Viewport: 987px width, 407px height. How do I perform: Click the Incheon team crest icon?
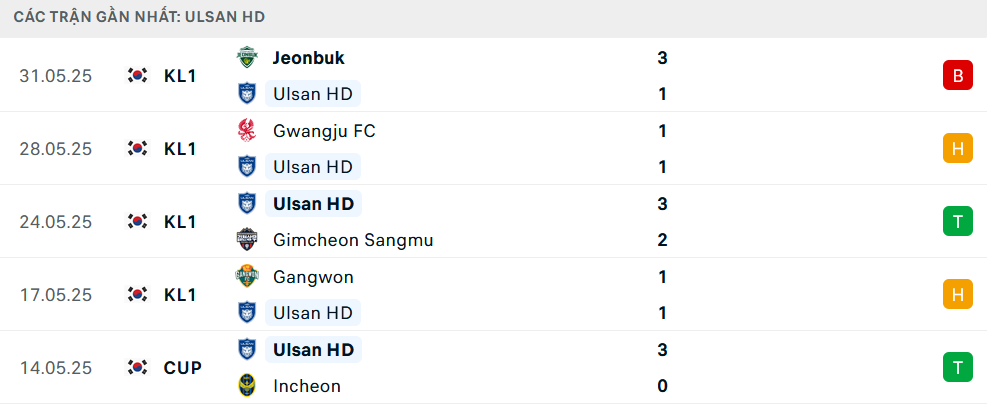click(x=247, y=386)
